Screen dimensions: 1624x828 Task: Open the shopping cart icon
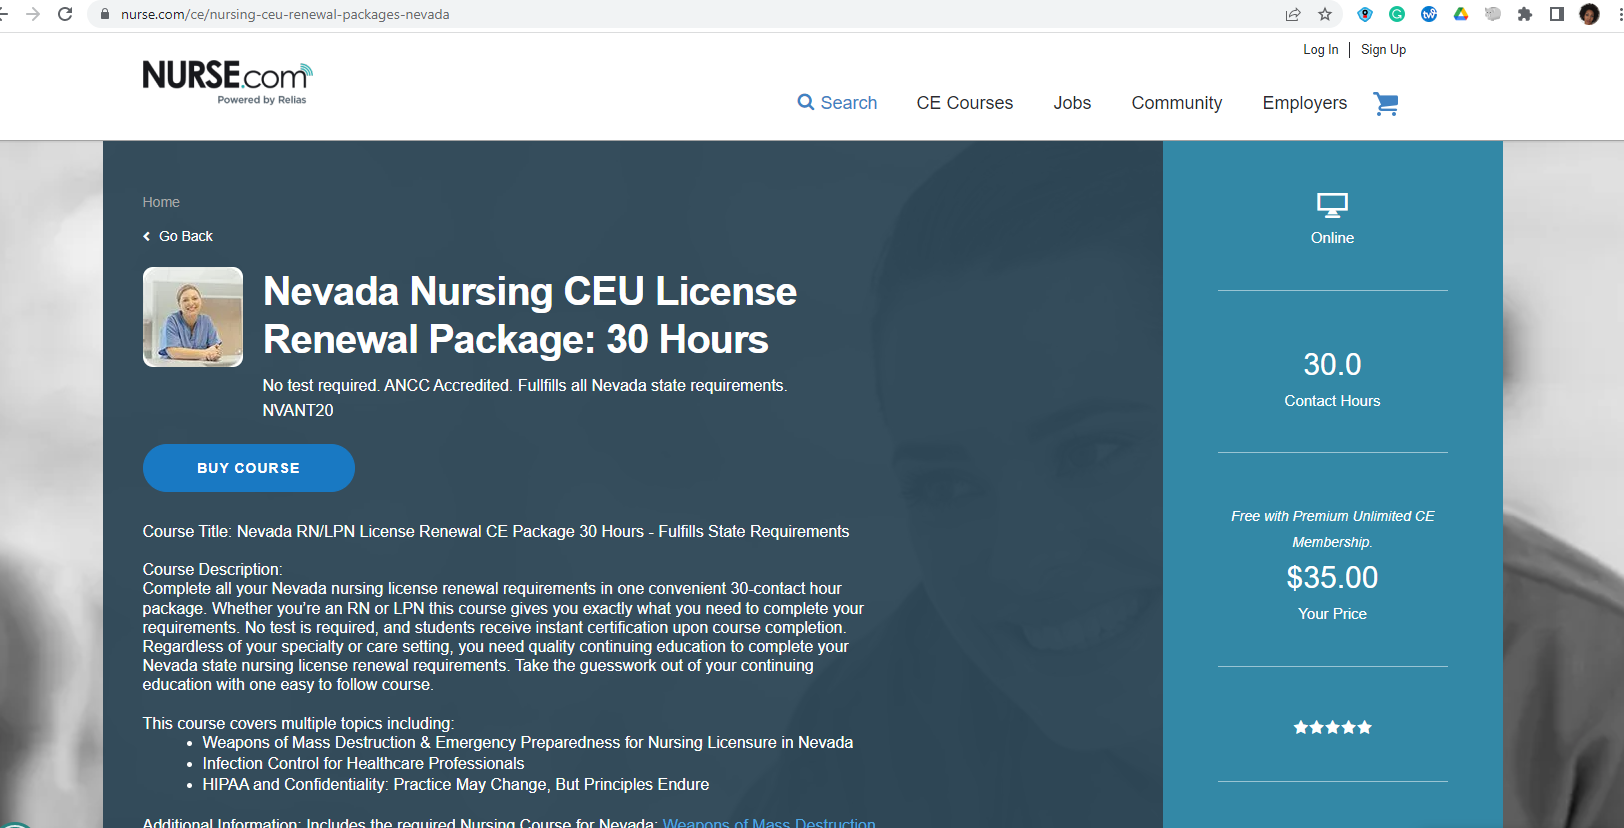point(1386,103)
